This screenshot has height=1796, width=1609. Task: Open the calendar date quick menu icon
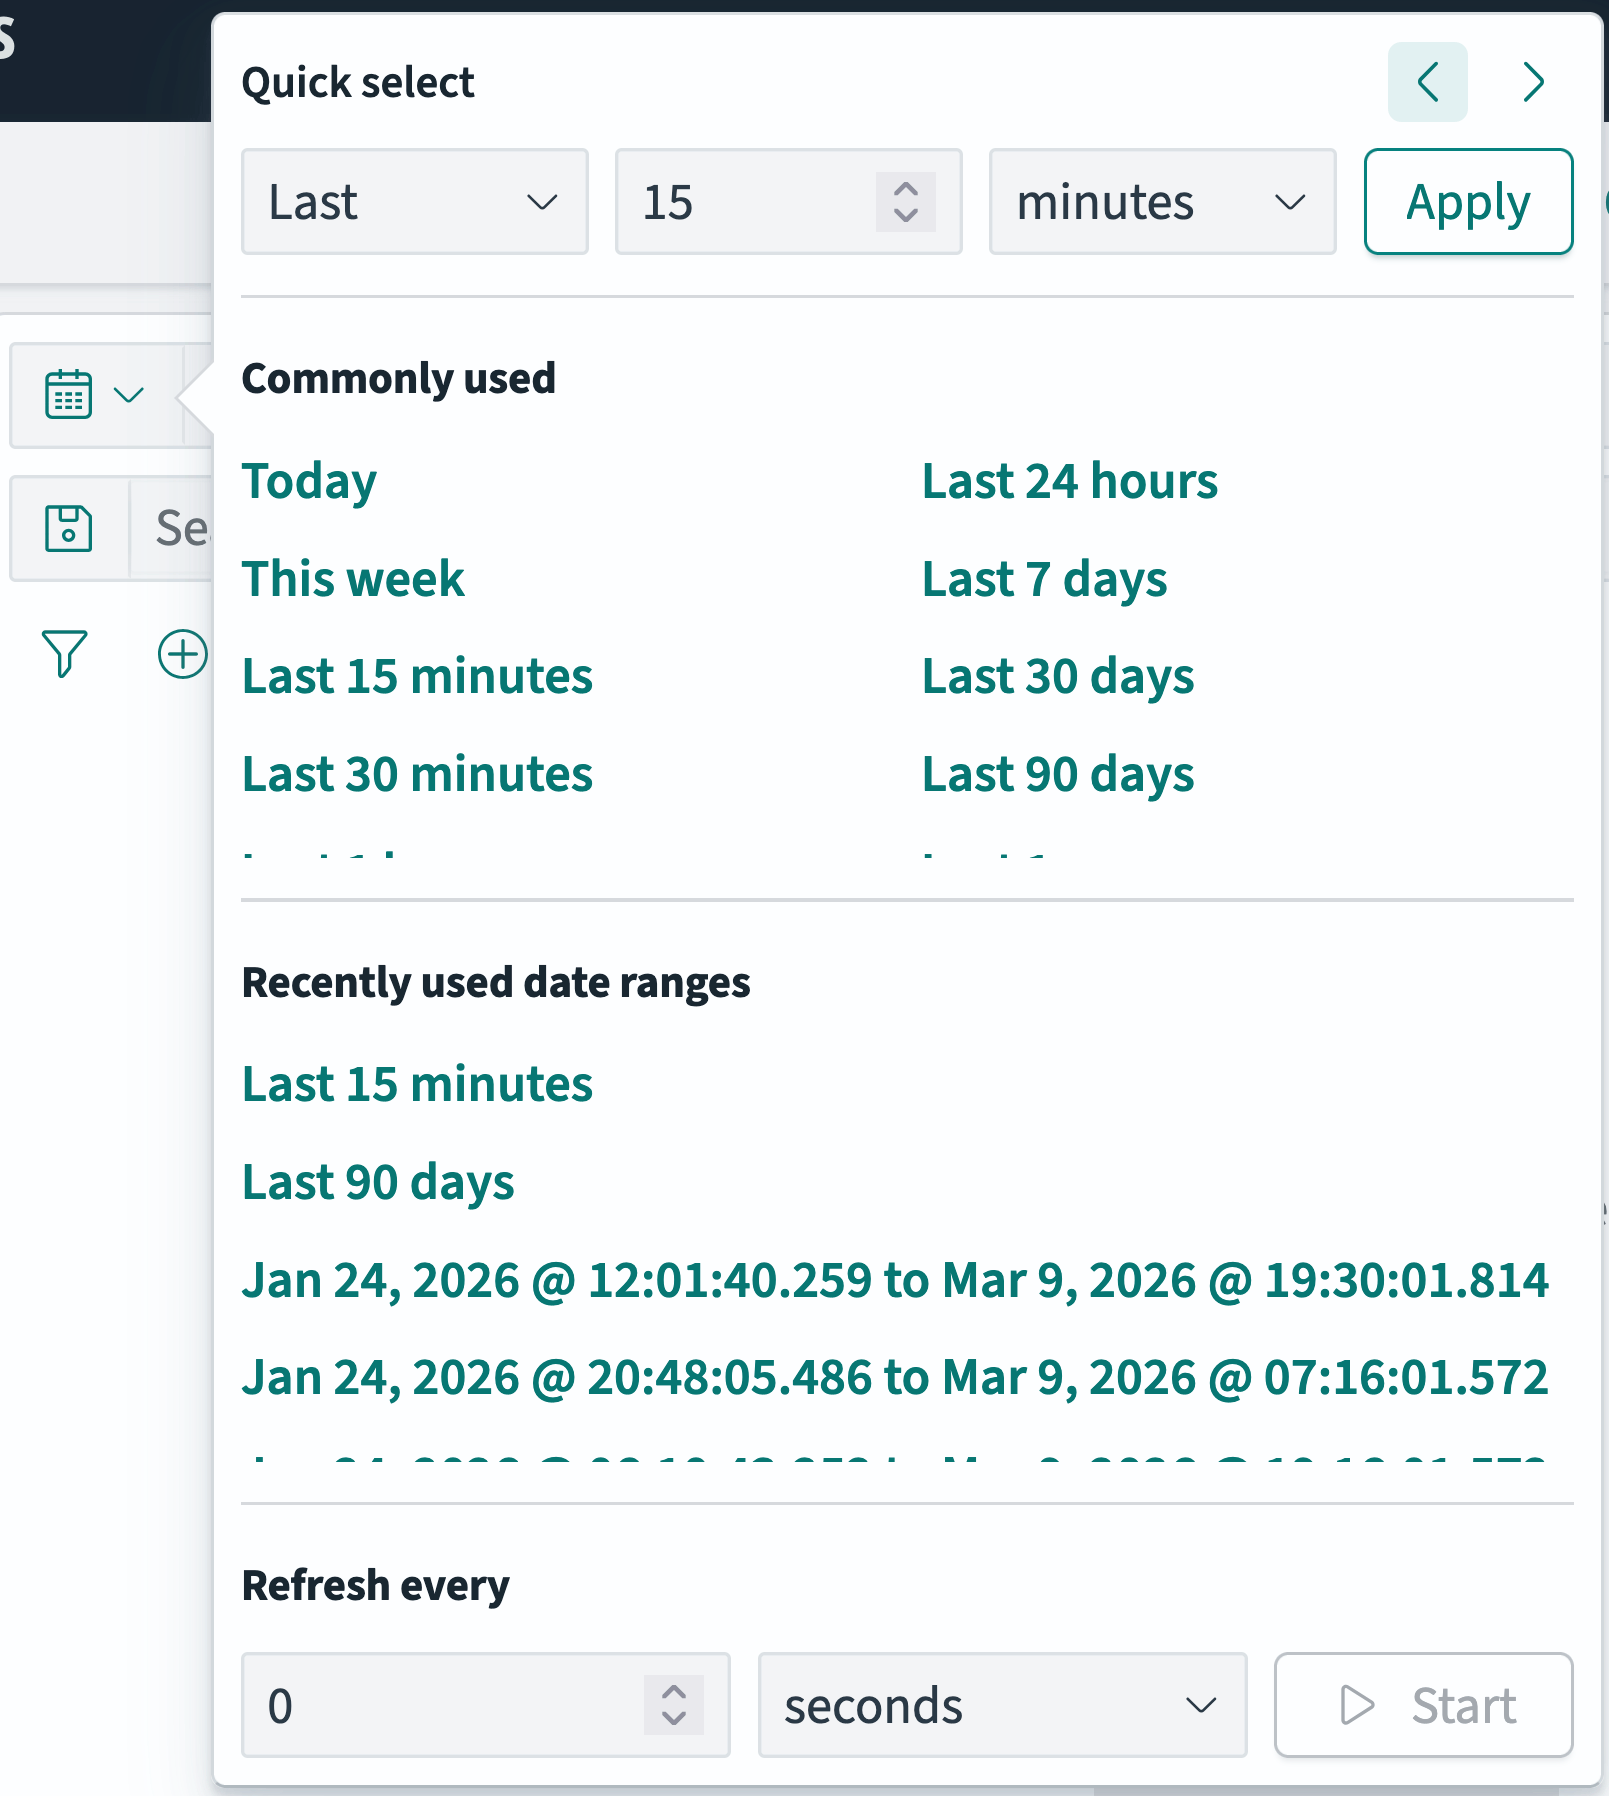click(x=68, y=394)
